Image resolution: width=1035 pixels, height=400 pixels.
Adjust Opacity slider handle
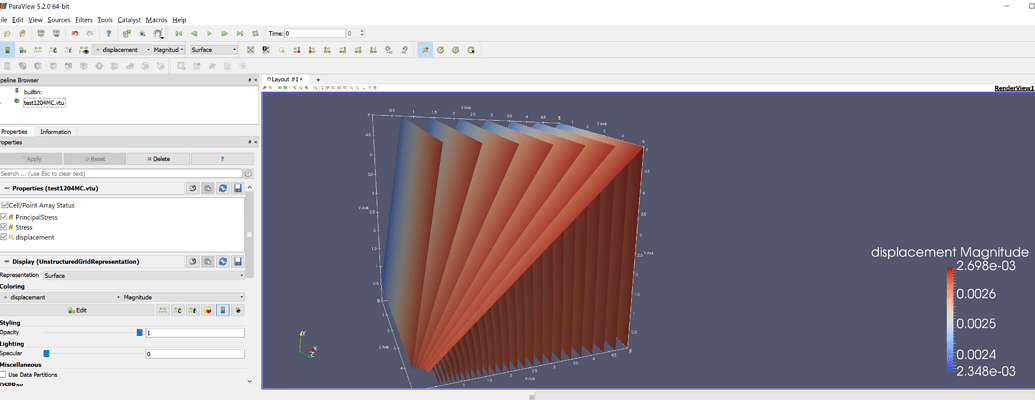(139, 333)
